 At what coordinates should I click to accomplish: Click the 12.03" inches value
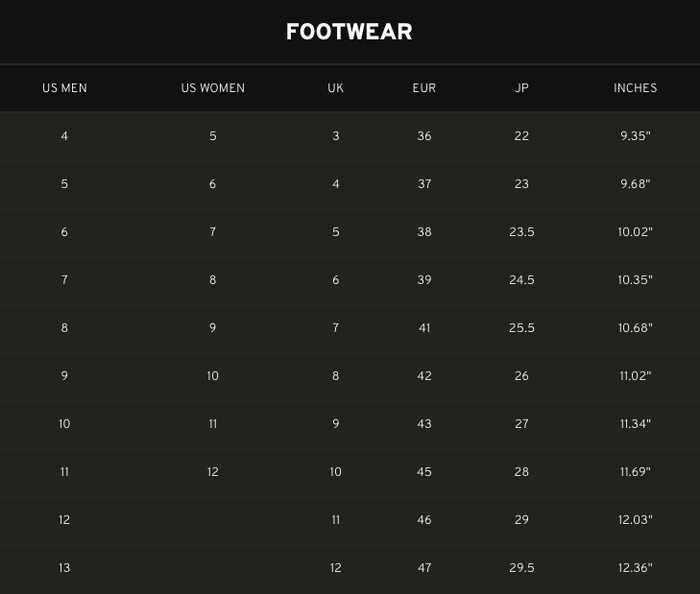click(x=635, y=520)
